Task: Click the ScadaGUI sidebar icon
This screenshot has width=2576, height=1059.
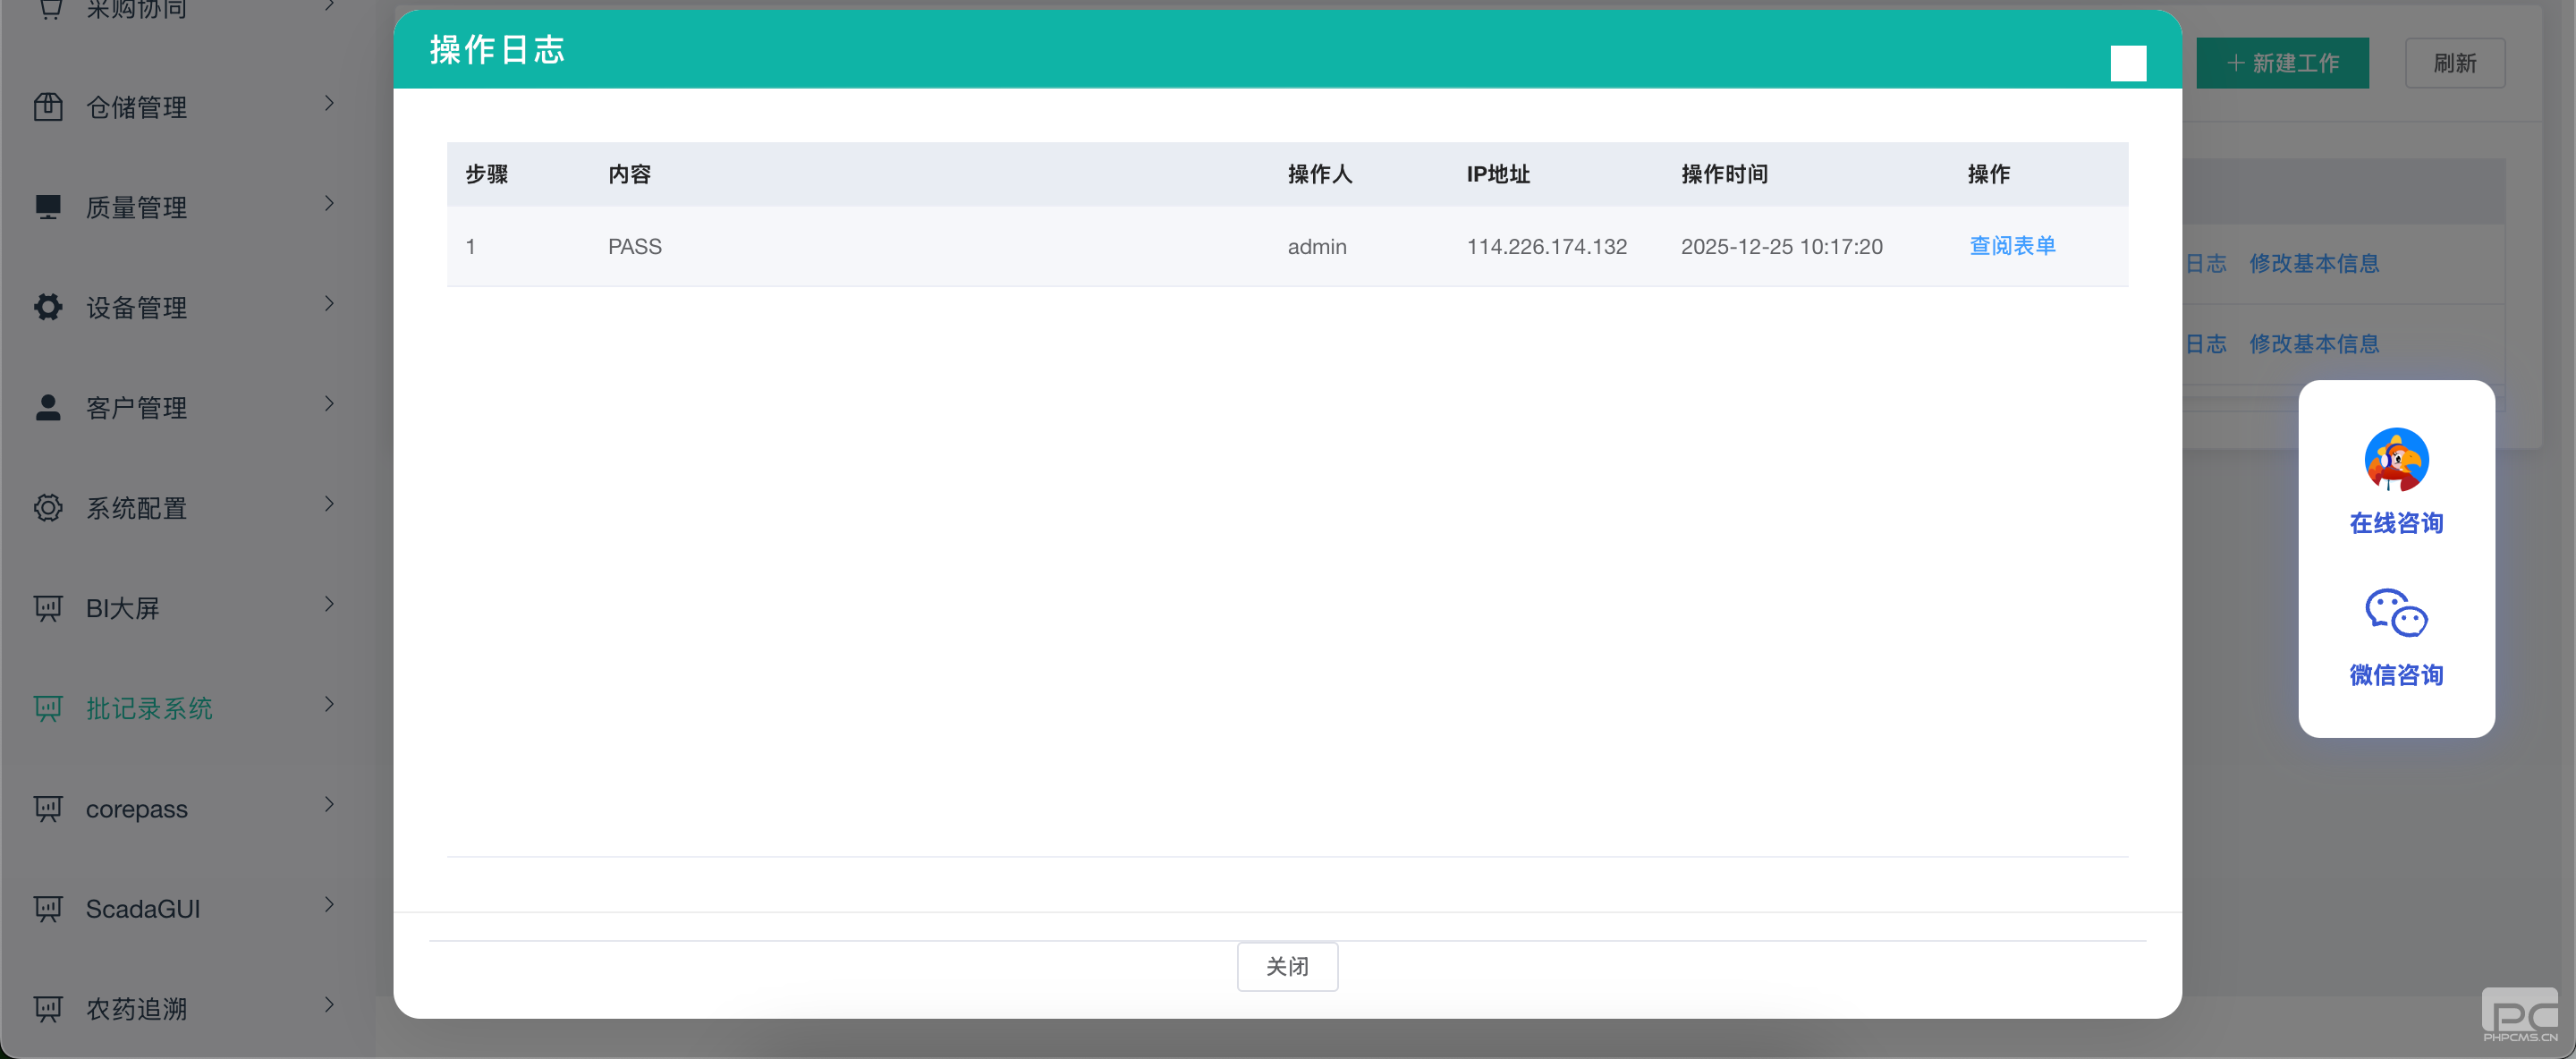Action: pos(48,909)
